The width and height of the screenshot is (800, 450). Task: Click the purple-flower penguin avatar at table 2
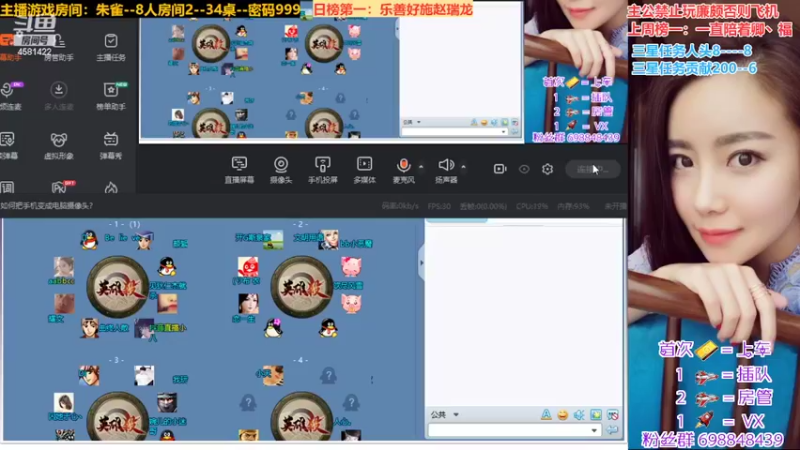coord(273,328)
